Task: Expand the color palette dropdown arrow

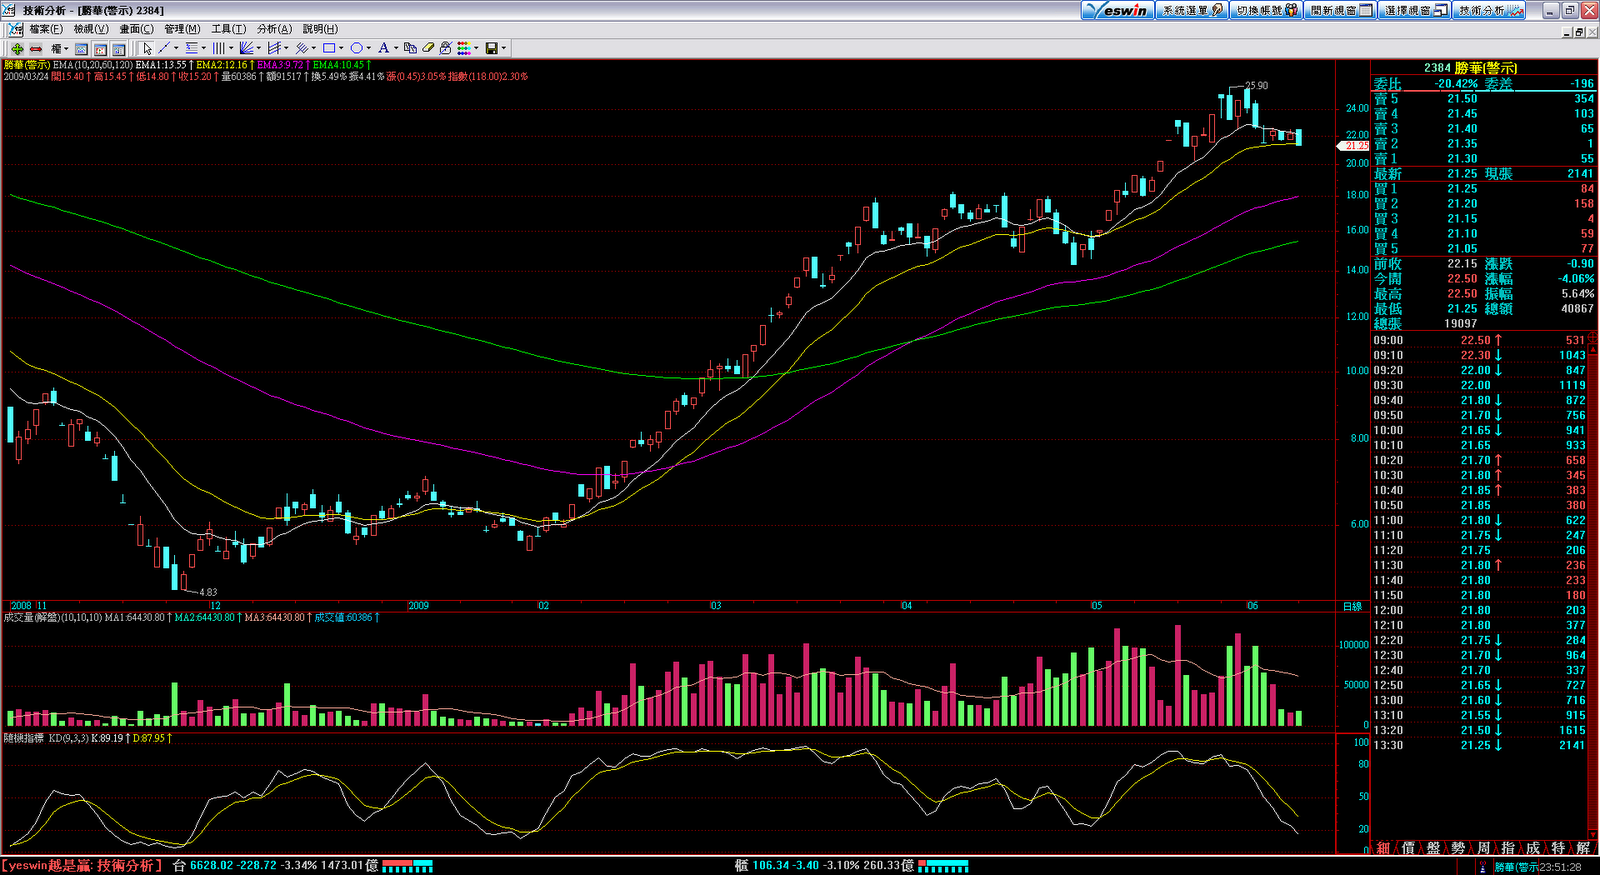Action: click(x=476, y=48)
